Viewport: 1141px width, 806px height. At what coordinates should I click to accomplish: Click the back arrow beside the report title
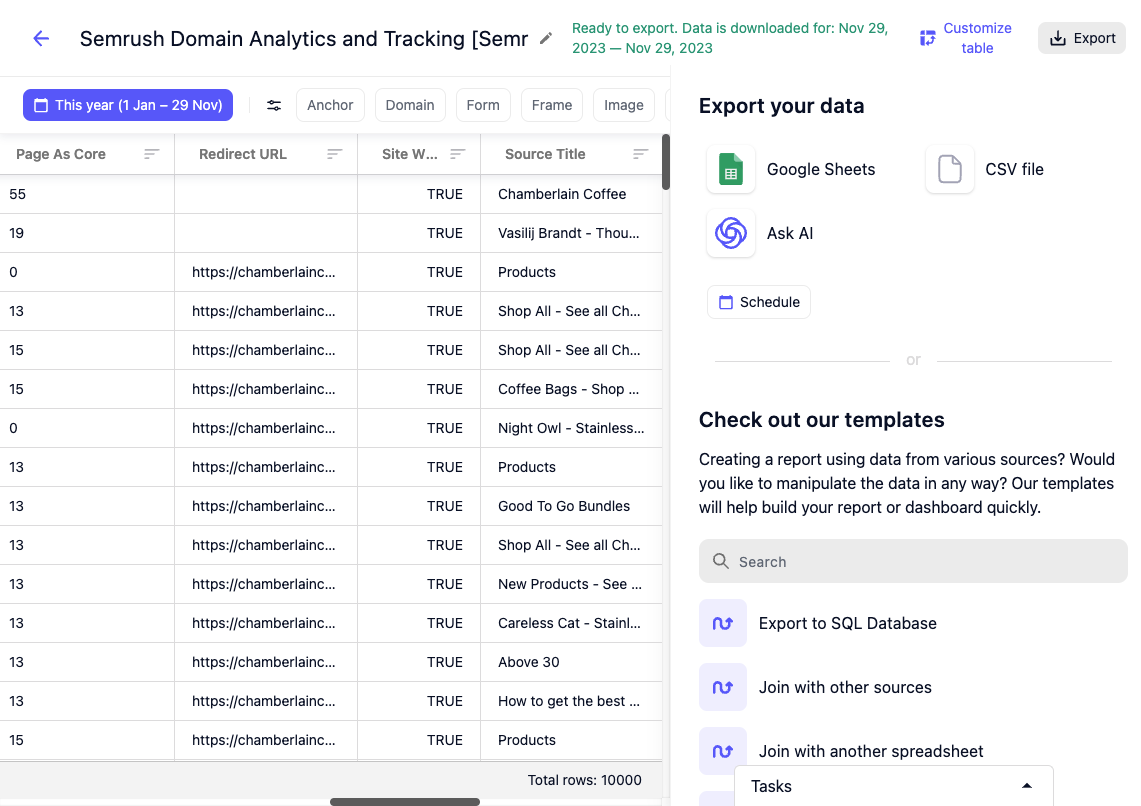click(x=40, y=38)
